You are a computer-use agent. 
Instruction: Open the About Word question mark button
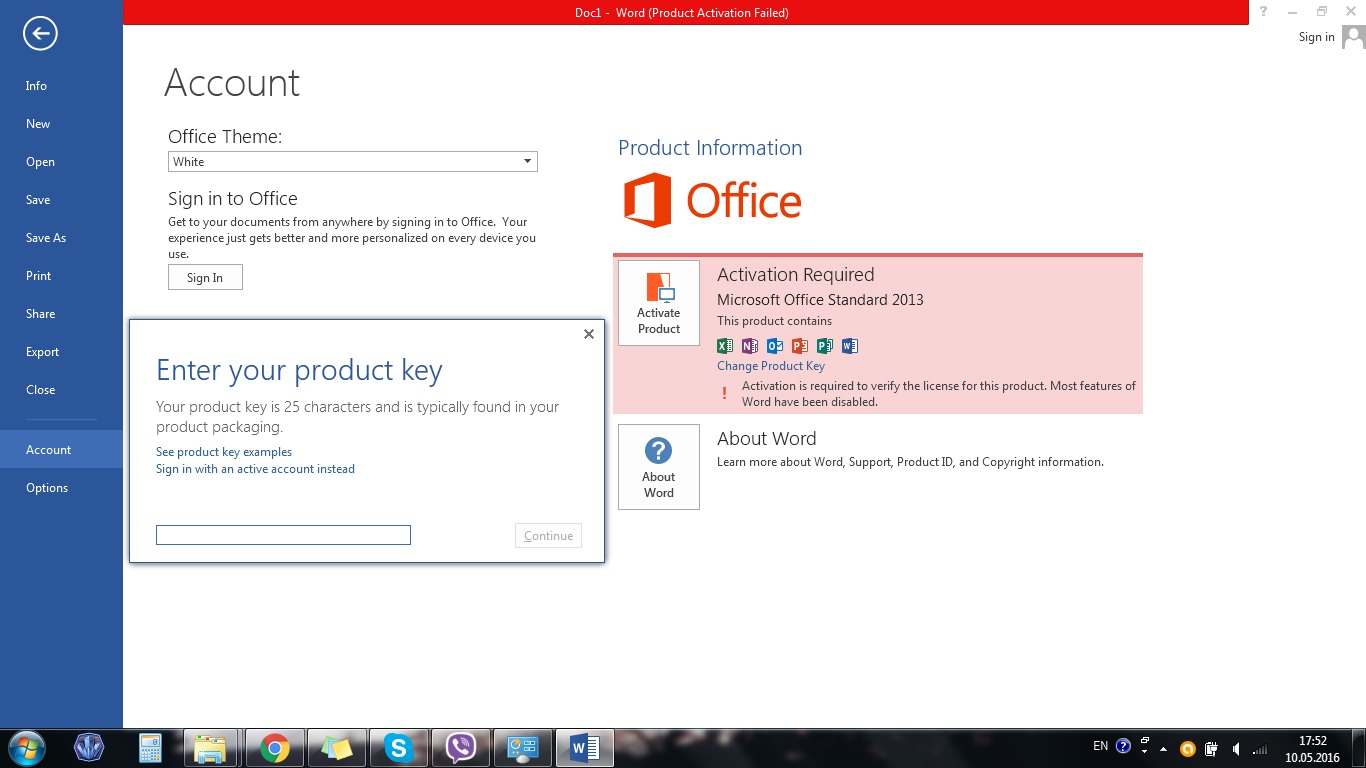(x=659, y=467)
